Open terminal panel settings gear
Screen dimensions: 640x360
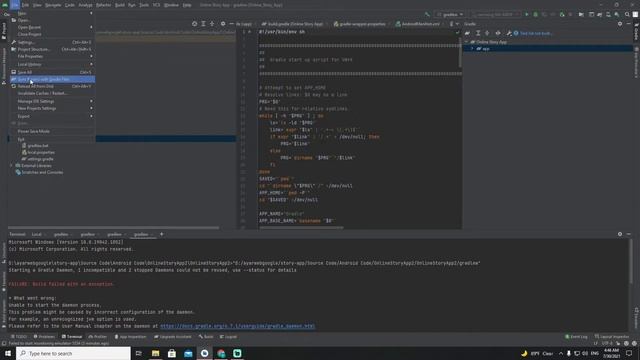620,234
